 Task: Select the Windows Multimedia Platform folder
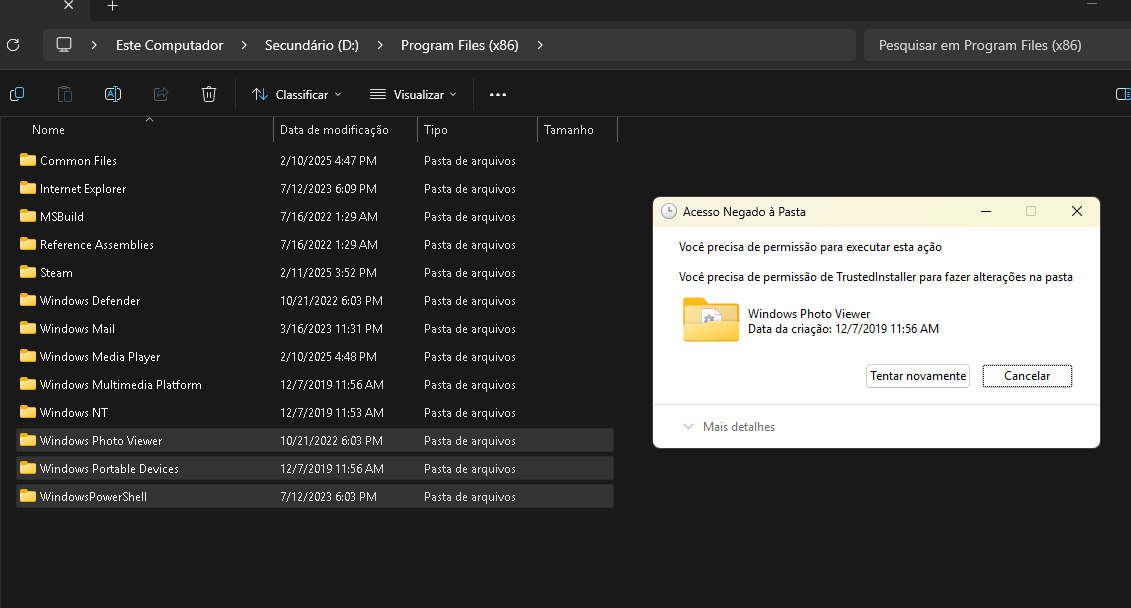[x=120, y=384]
